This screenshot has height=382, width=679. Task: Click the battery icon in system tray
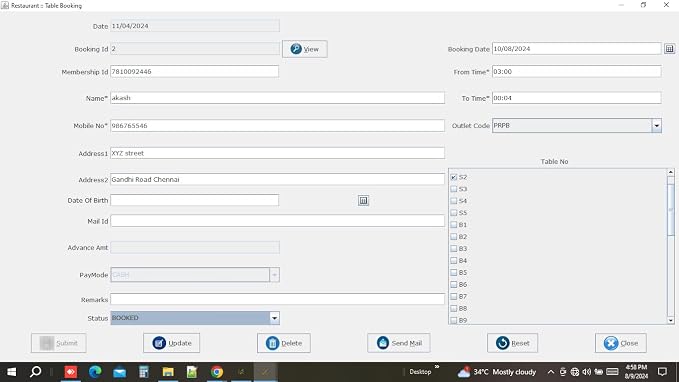click(599, 372)
